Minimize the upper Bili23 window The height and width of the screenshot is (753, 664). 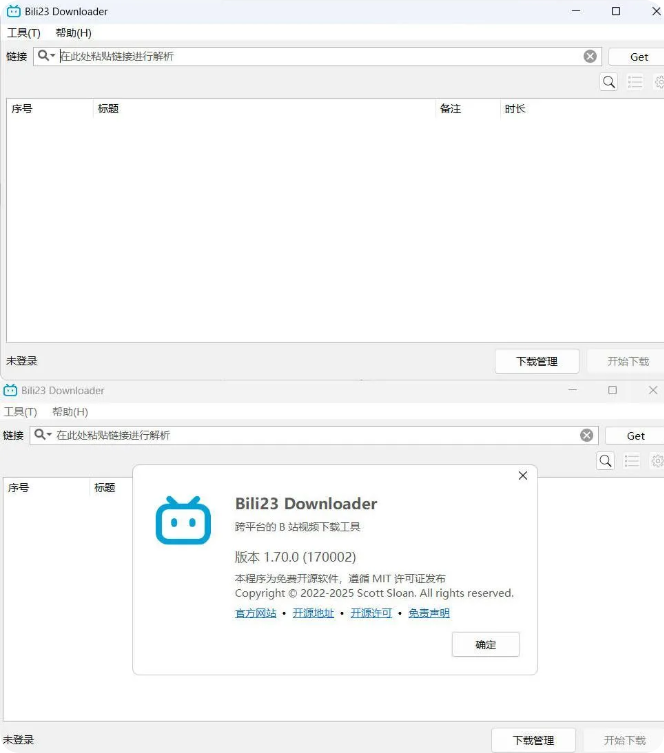[x=576, y=11]
